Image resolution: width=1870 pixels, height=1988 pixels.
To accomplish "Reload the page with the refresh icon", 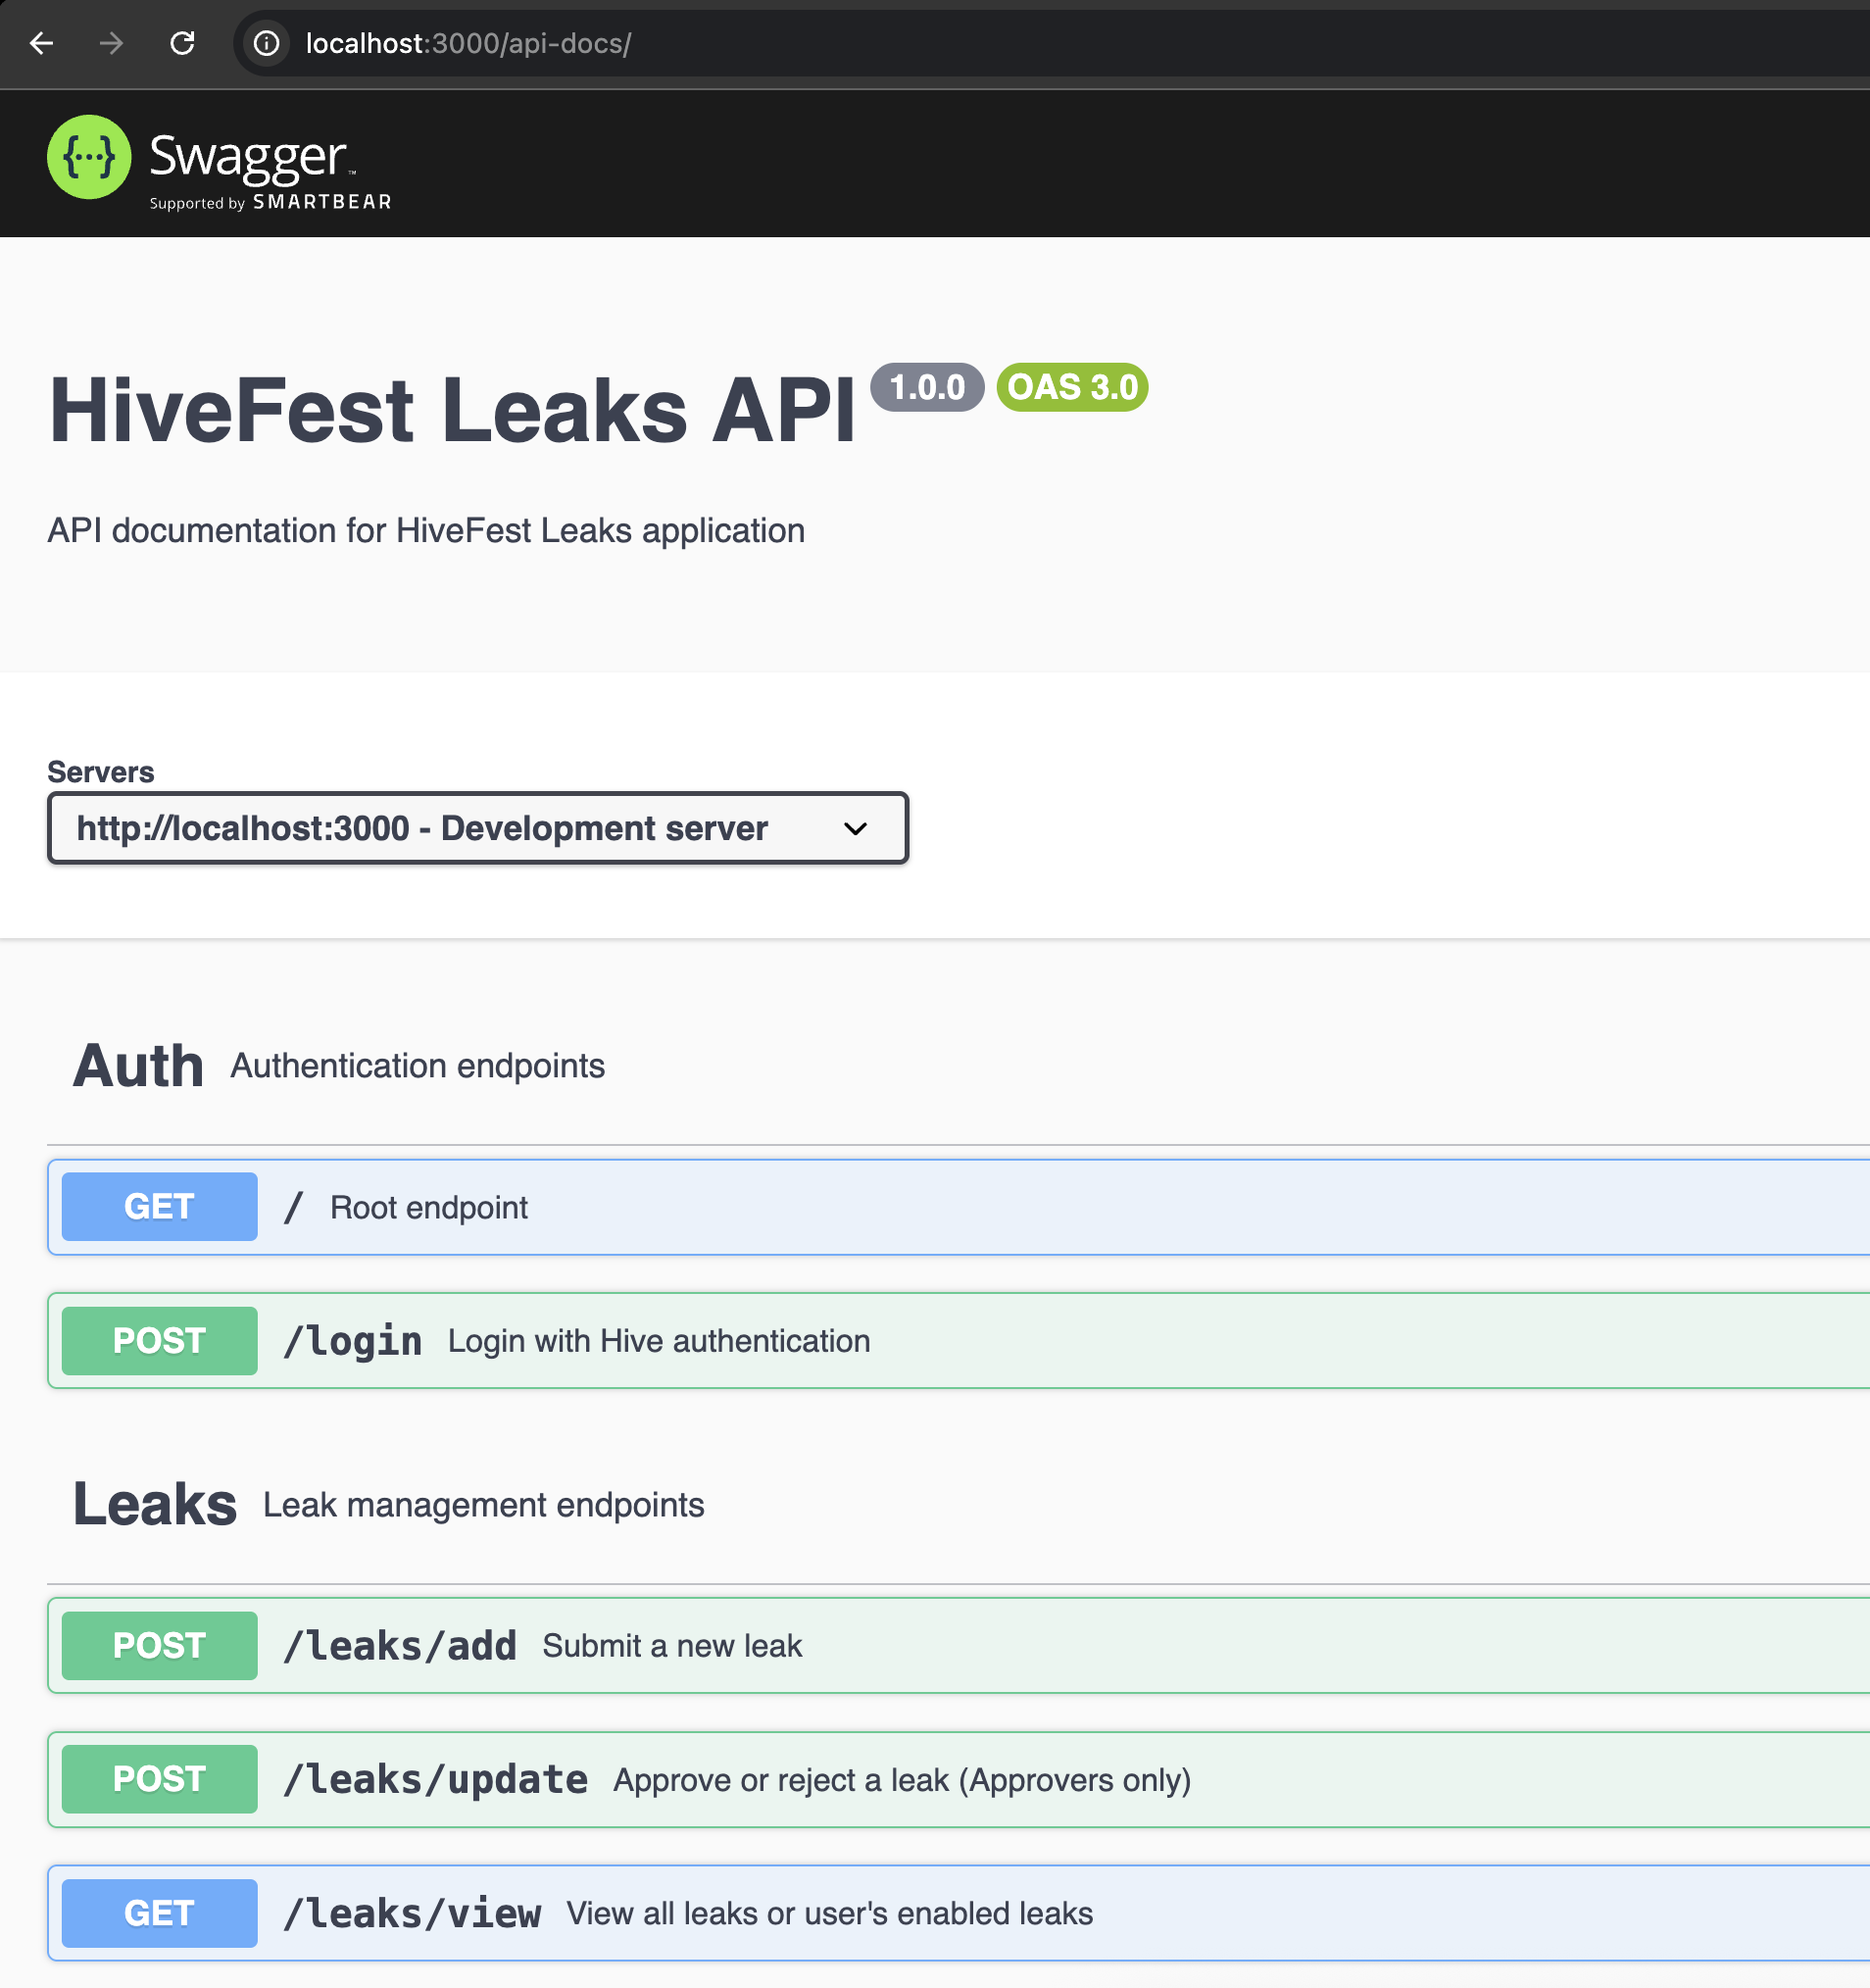I will point(183,44).
